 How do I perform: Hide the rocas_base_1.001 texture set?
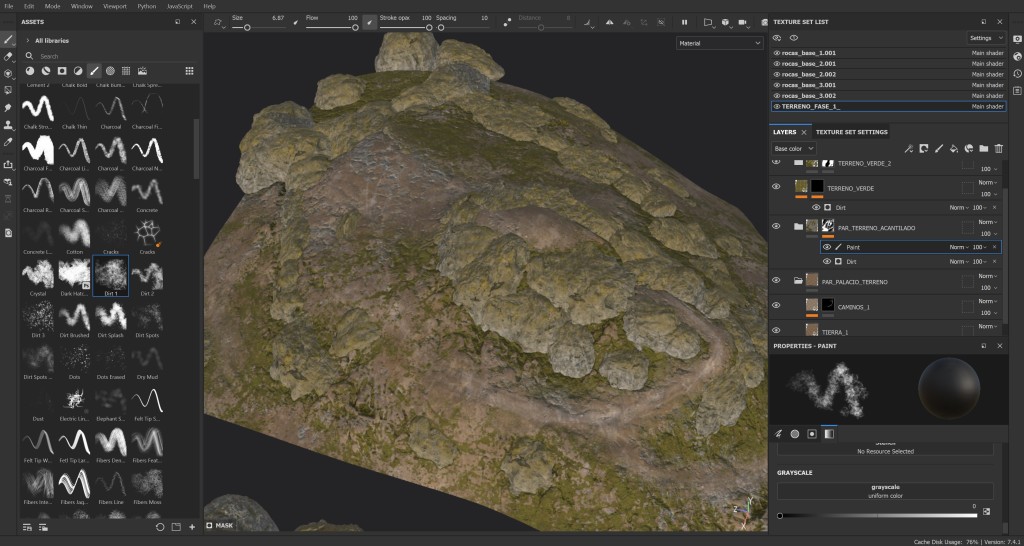[777, 52]
